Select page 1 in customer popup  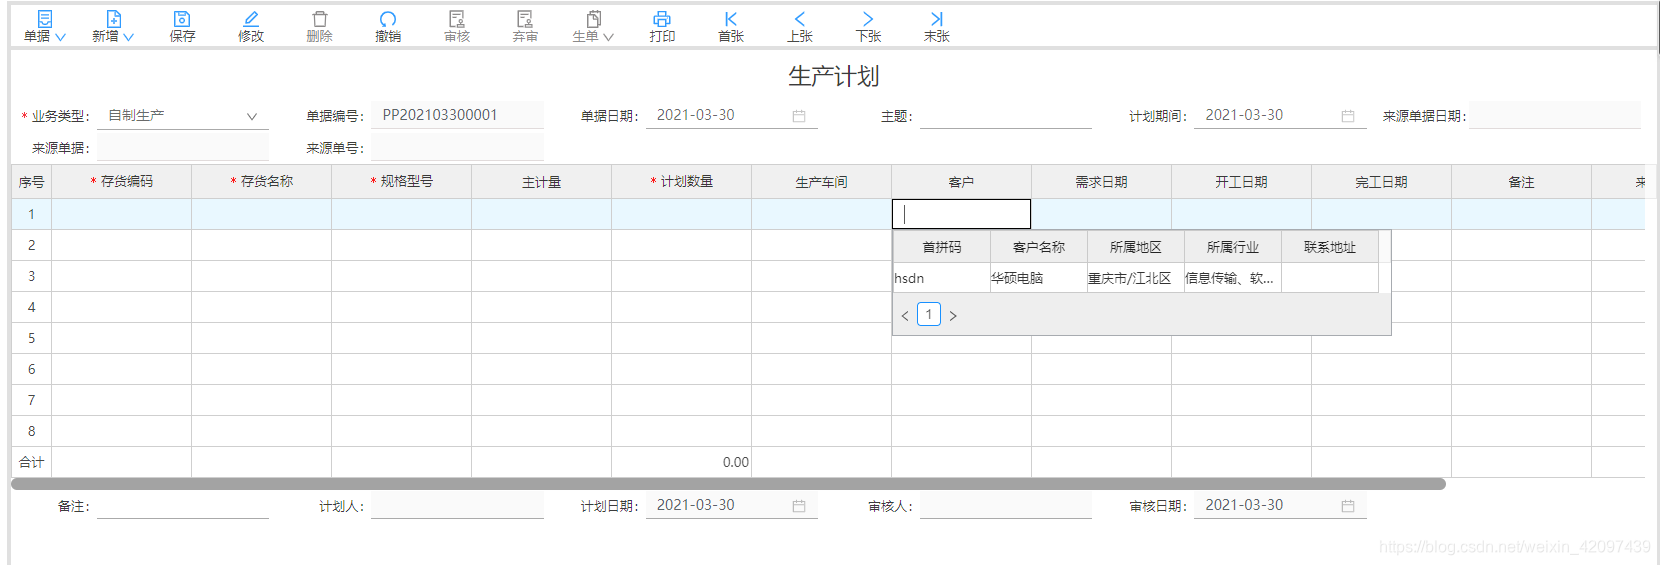(x=929, y=315)
